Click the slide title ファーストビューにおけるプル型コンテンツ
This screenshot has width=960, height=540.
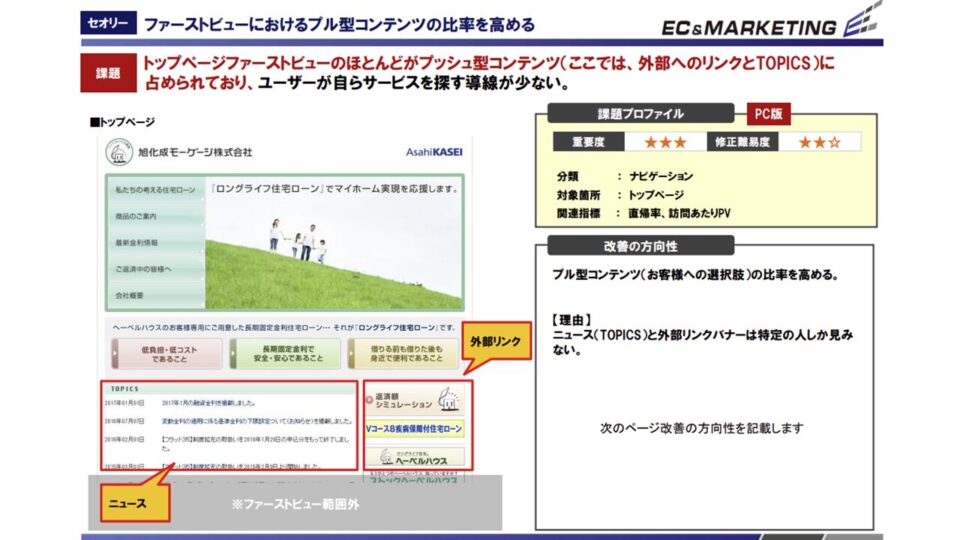tap(340, 24)
